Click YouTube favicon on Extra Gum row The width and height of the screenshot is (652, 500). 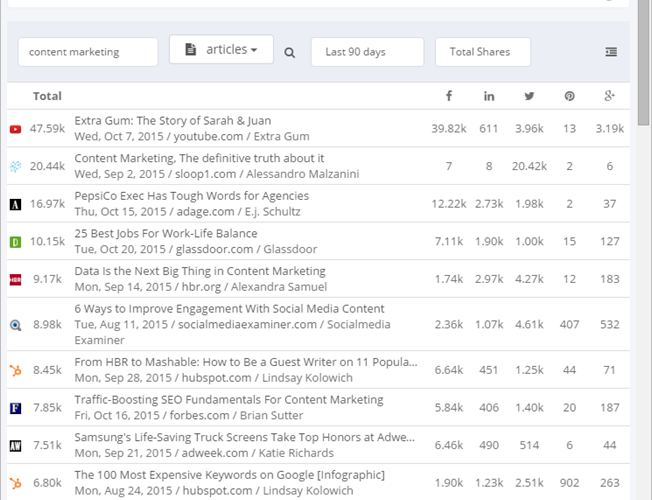[15, 129]
